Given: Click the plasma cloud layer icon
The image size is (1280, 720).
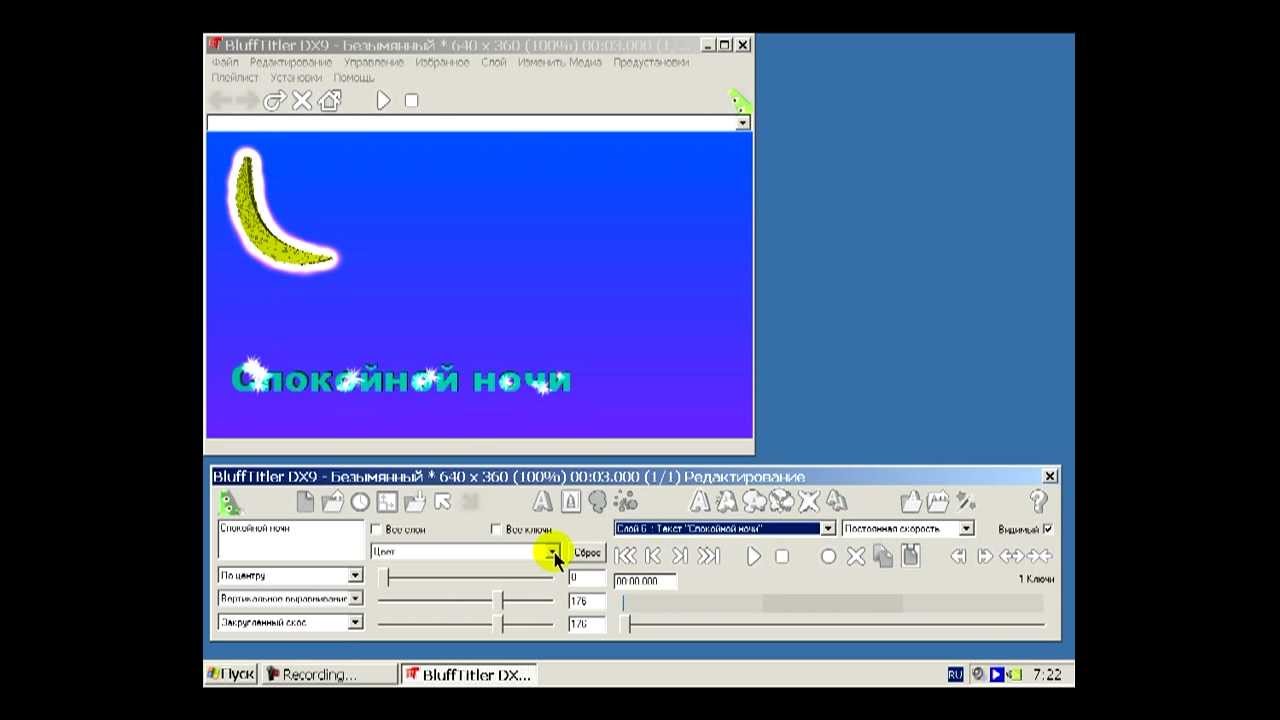Looking at the screenshot, I should pos(598,502).
